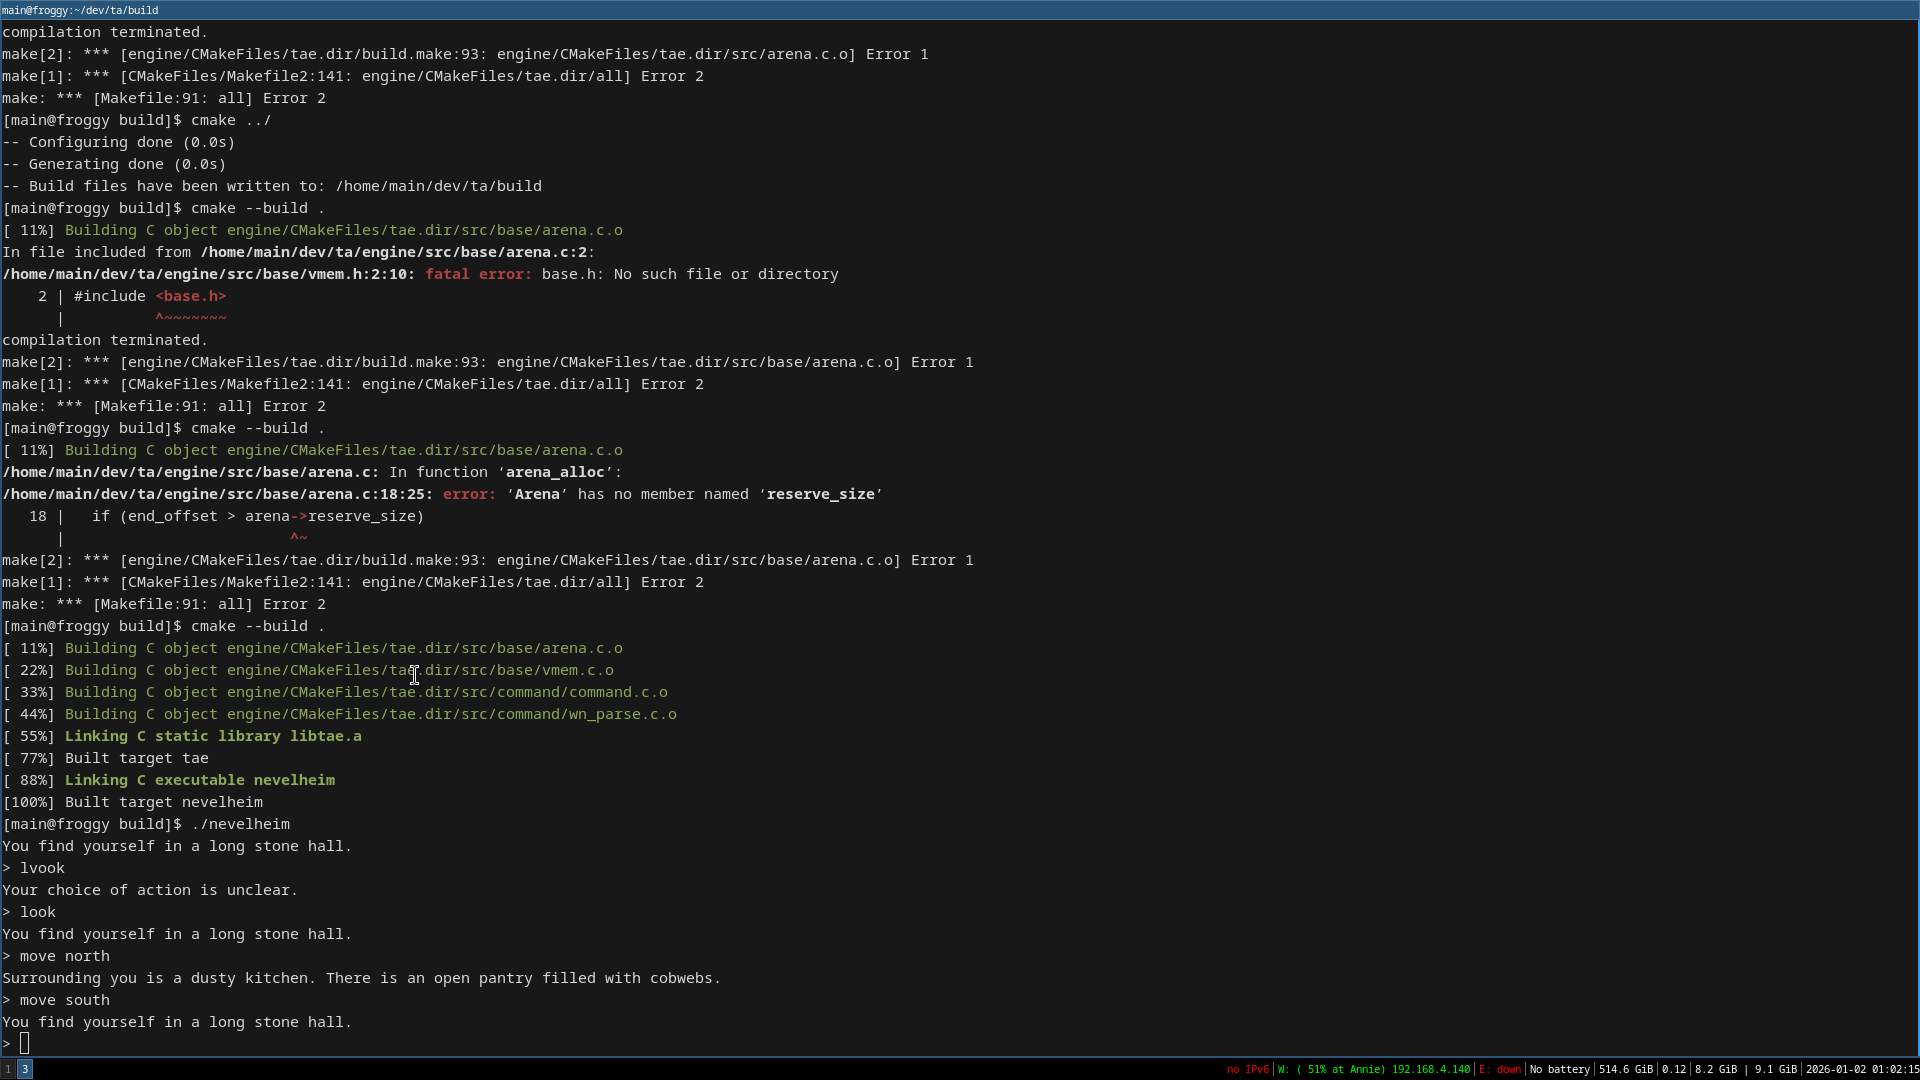This screenshot has width=1920, height=1080.
Task: Click the './nevelheim' command line
Action: (x=240, y=824)
